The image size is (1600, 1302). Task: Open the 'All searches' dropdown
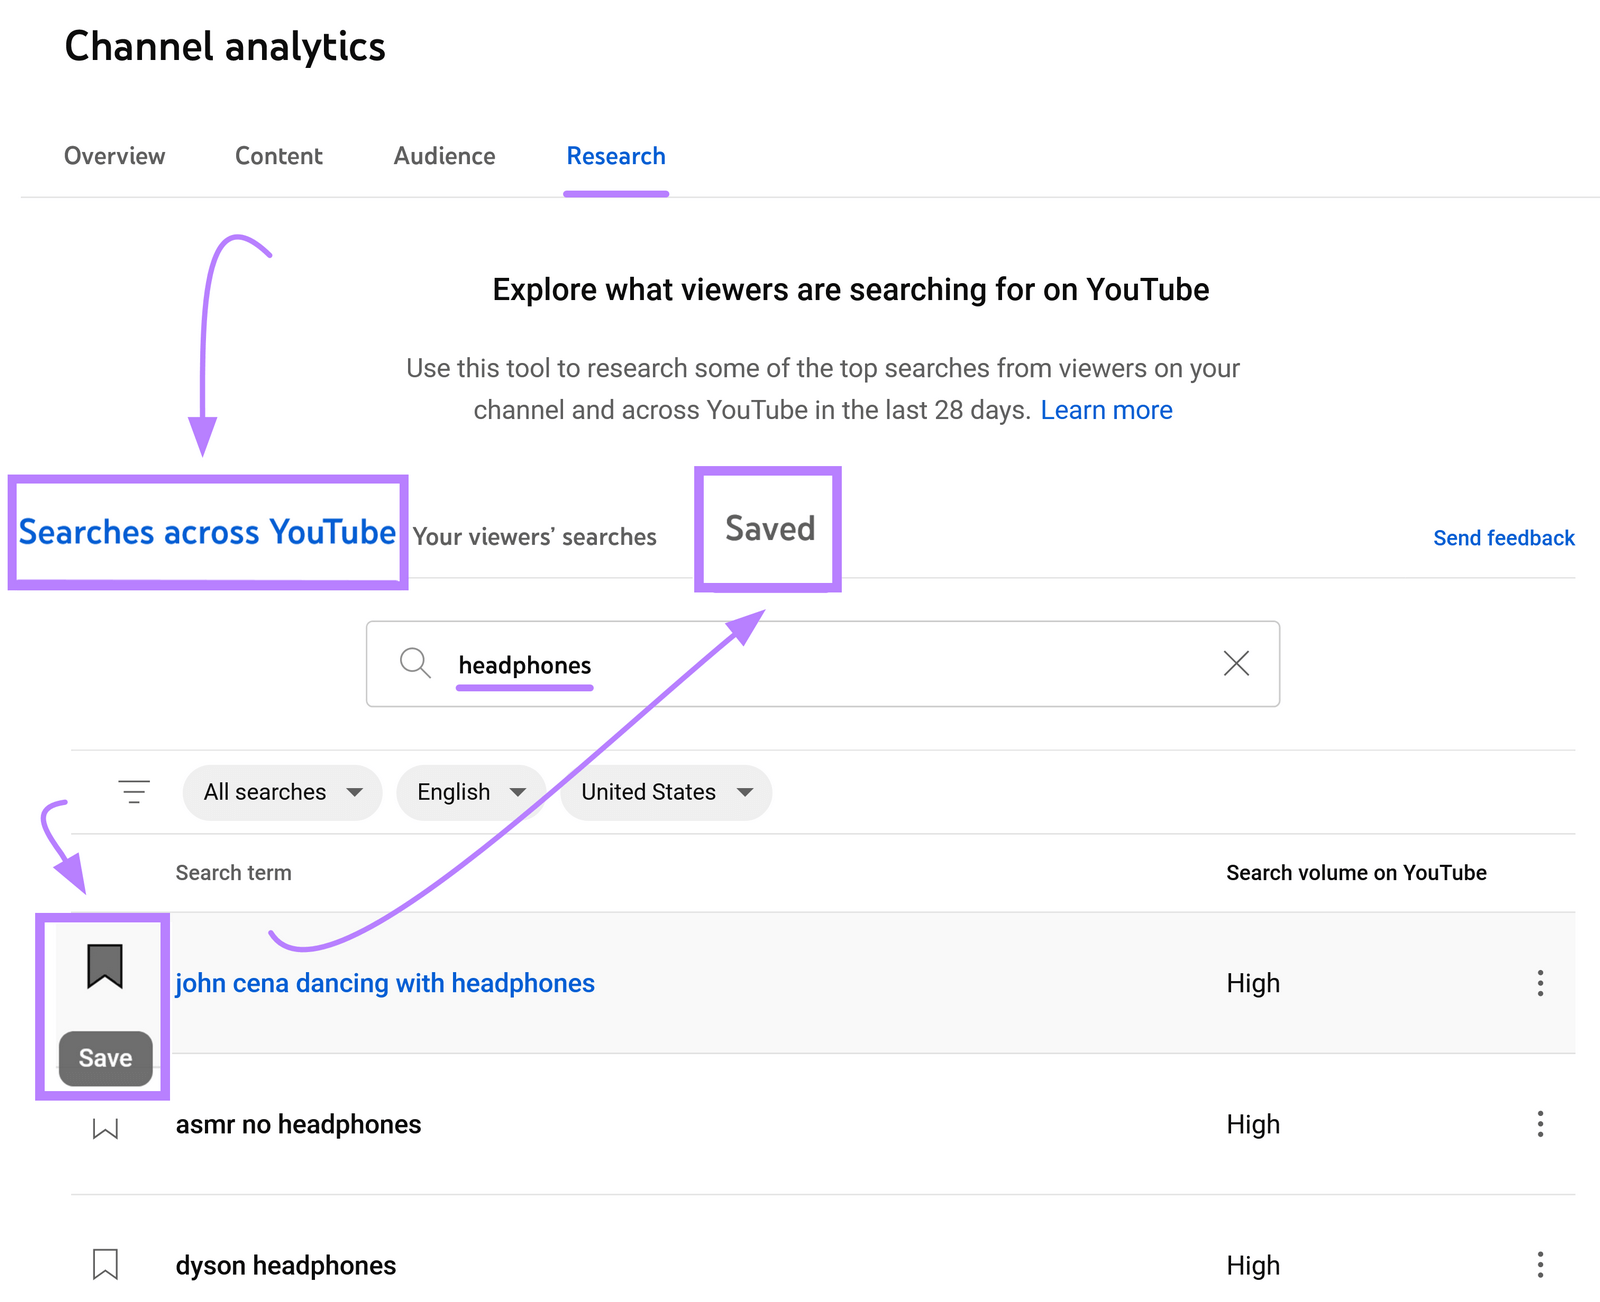tap(281, 792)
